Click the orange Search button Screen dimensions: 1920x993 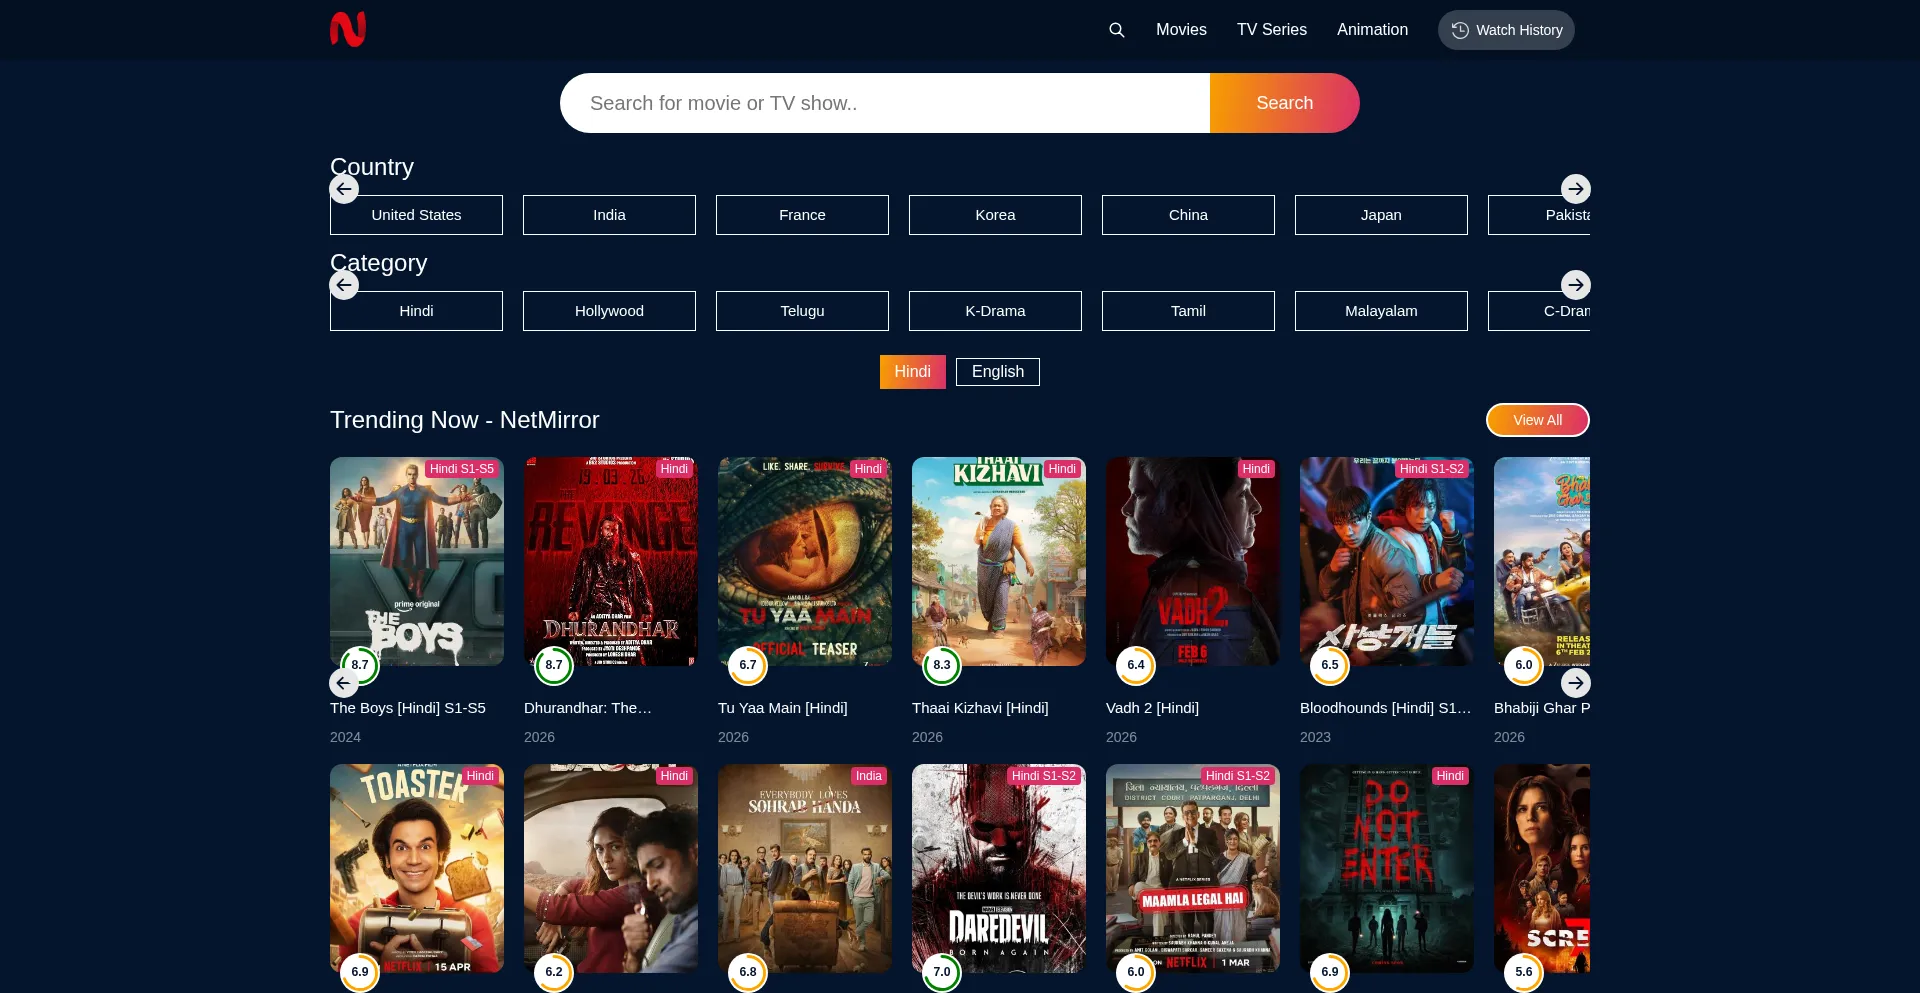pyautogui.click(x=1285, y=103)
